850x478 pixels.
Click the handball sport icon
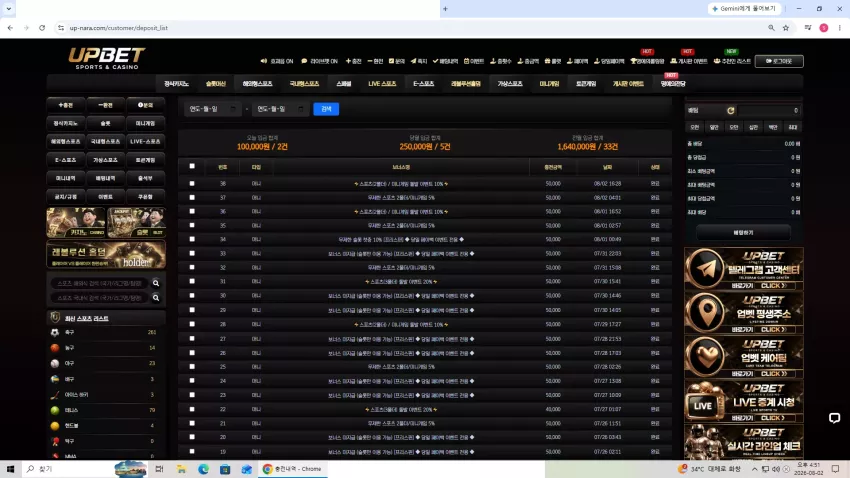click(x=55, y=425)
